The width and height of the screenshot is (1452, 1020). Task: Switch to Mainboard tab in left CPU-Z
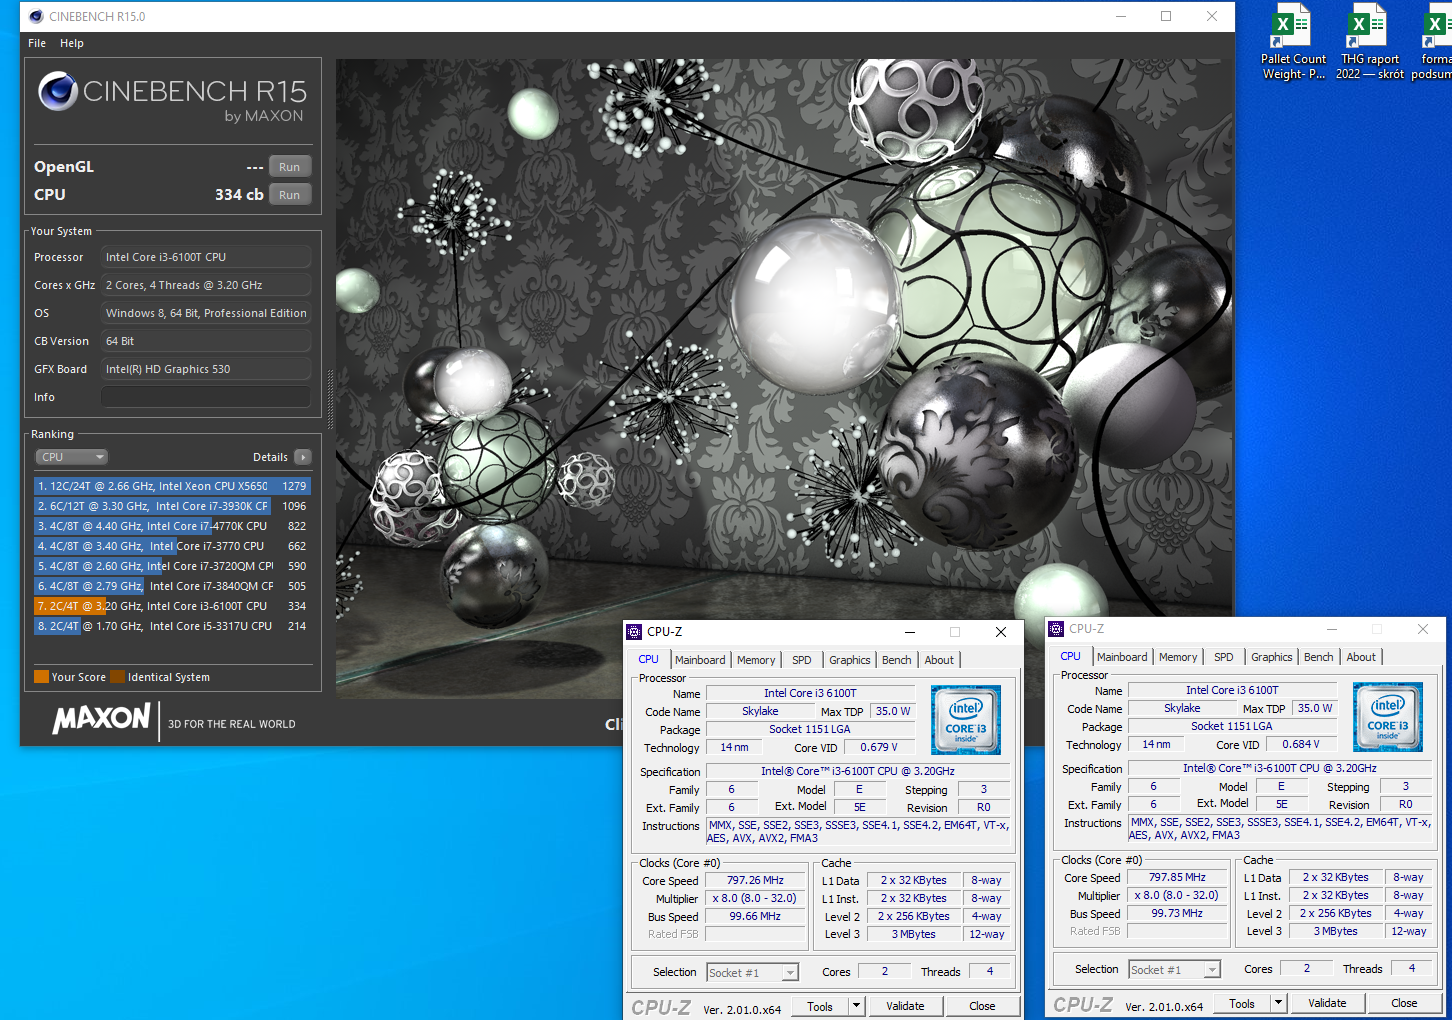tap(700, 660)
